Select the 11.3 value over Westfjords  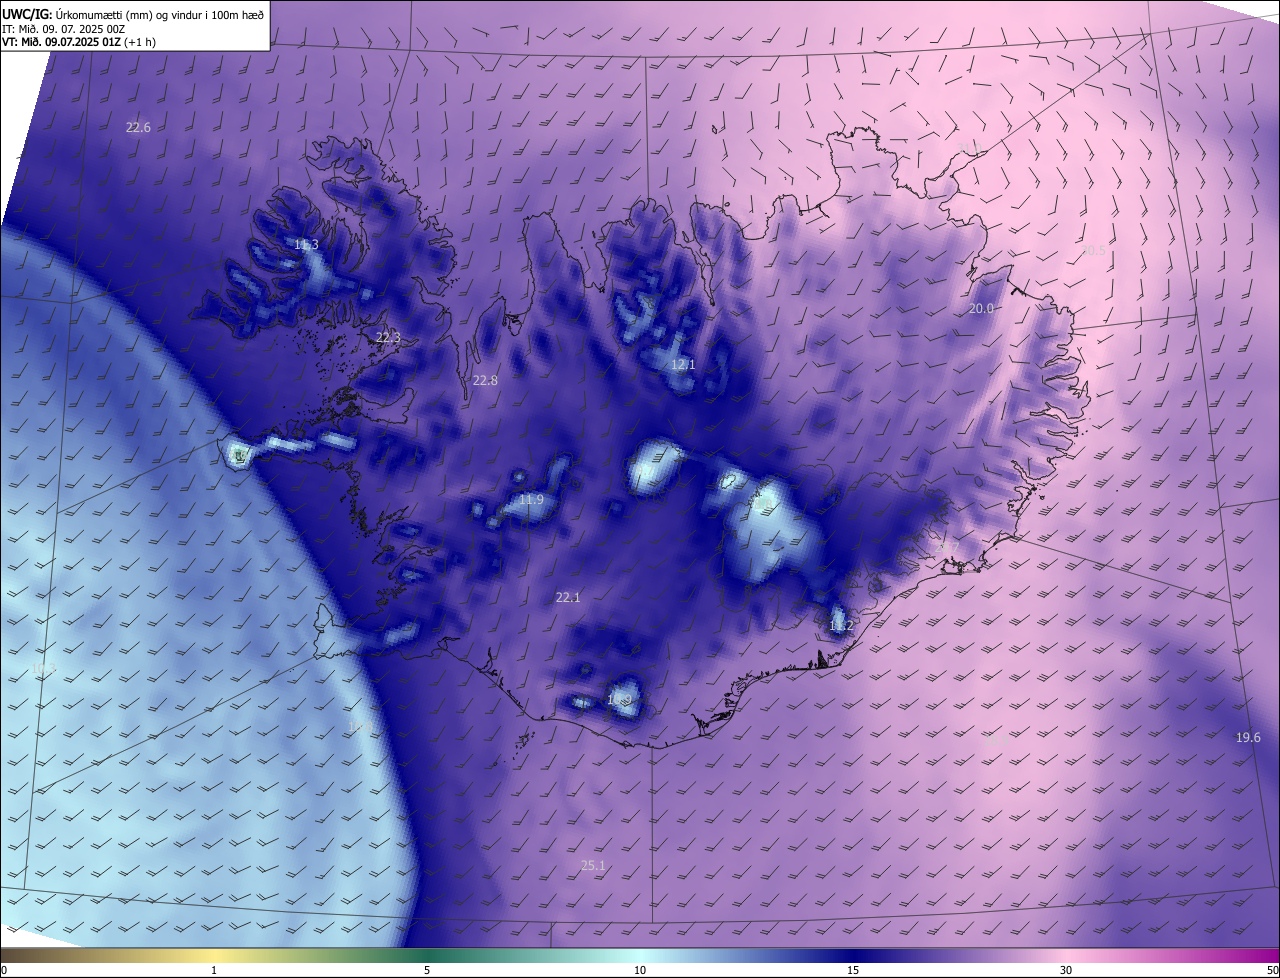(306, 245)
